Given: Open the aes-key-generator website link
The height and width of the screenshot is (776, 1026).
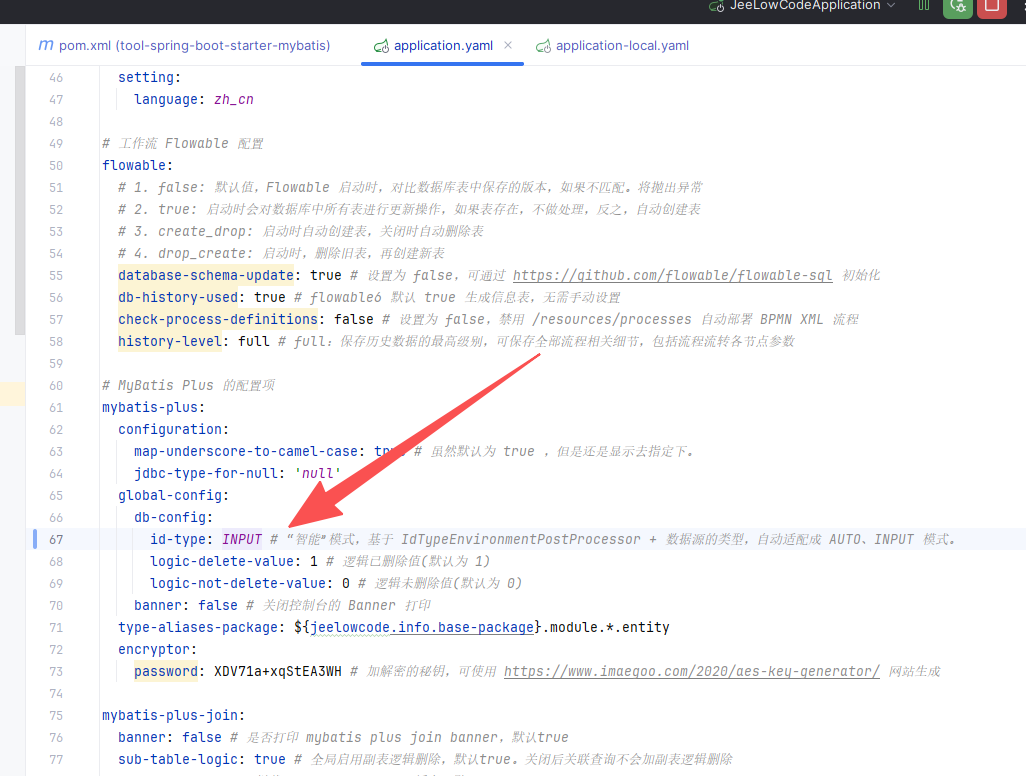Looking at the screenshot, I should (691, 671).
